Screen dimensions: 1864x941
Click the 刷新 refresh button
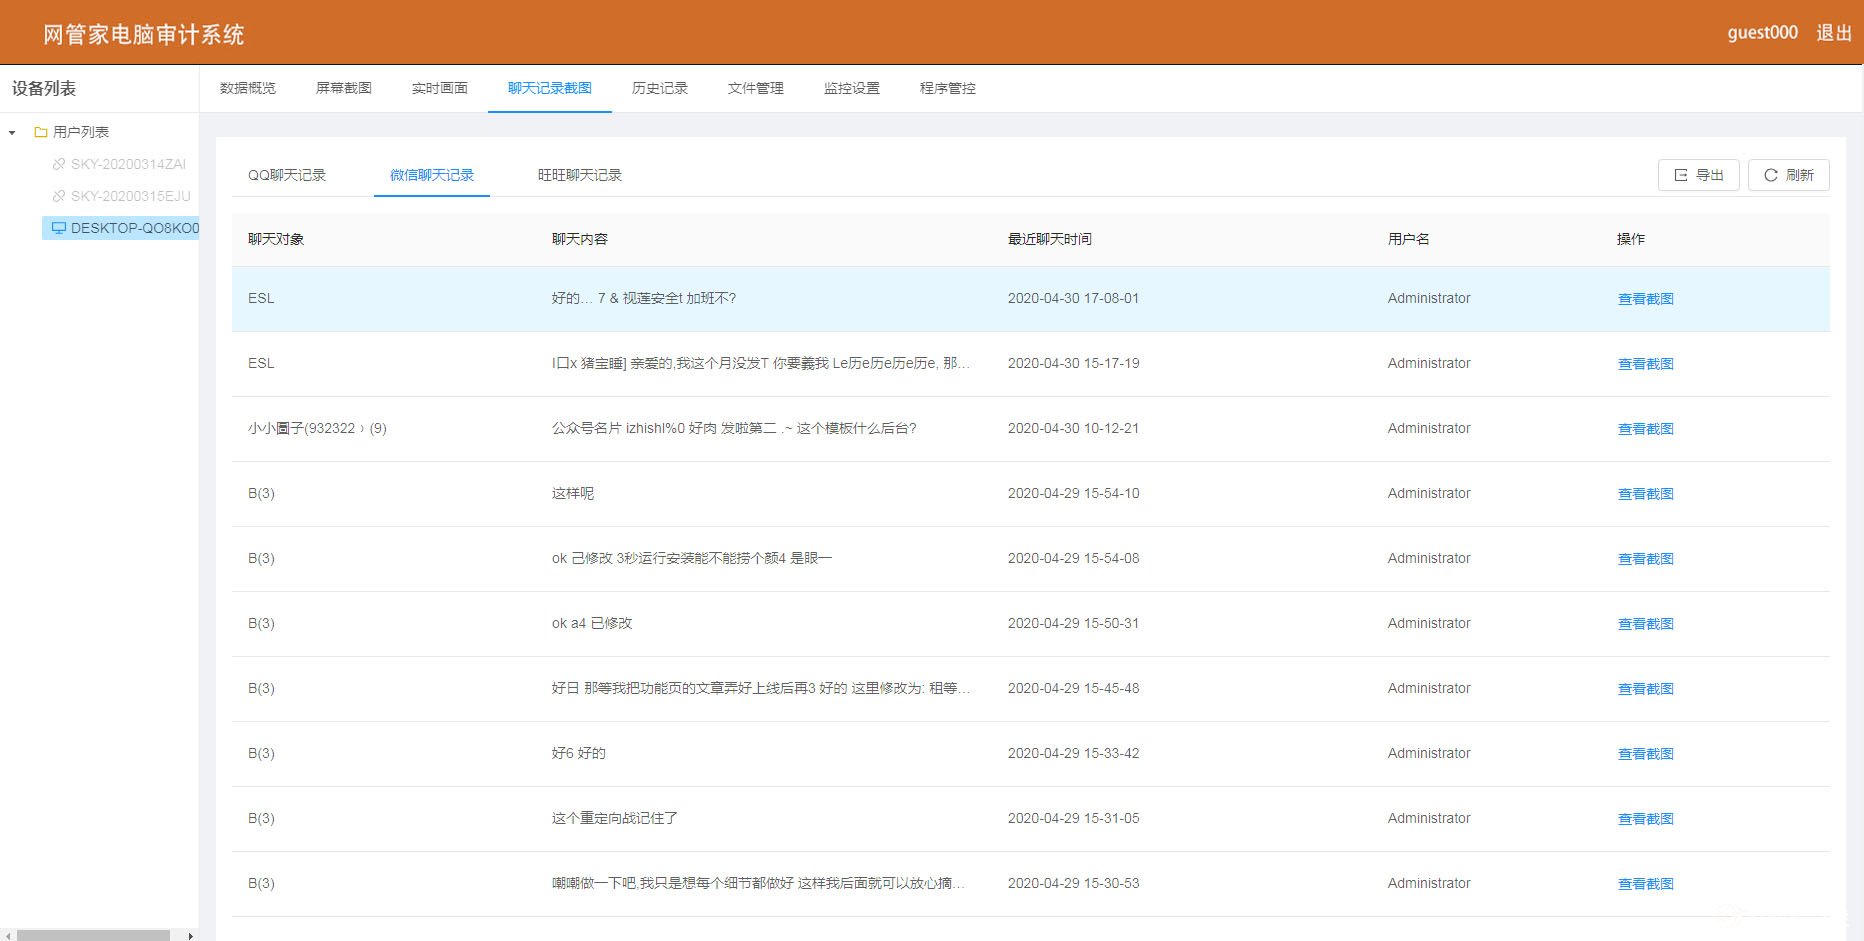click(1789, 175)
